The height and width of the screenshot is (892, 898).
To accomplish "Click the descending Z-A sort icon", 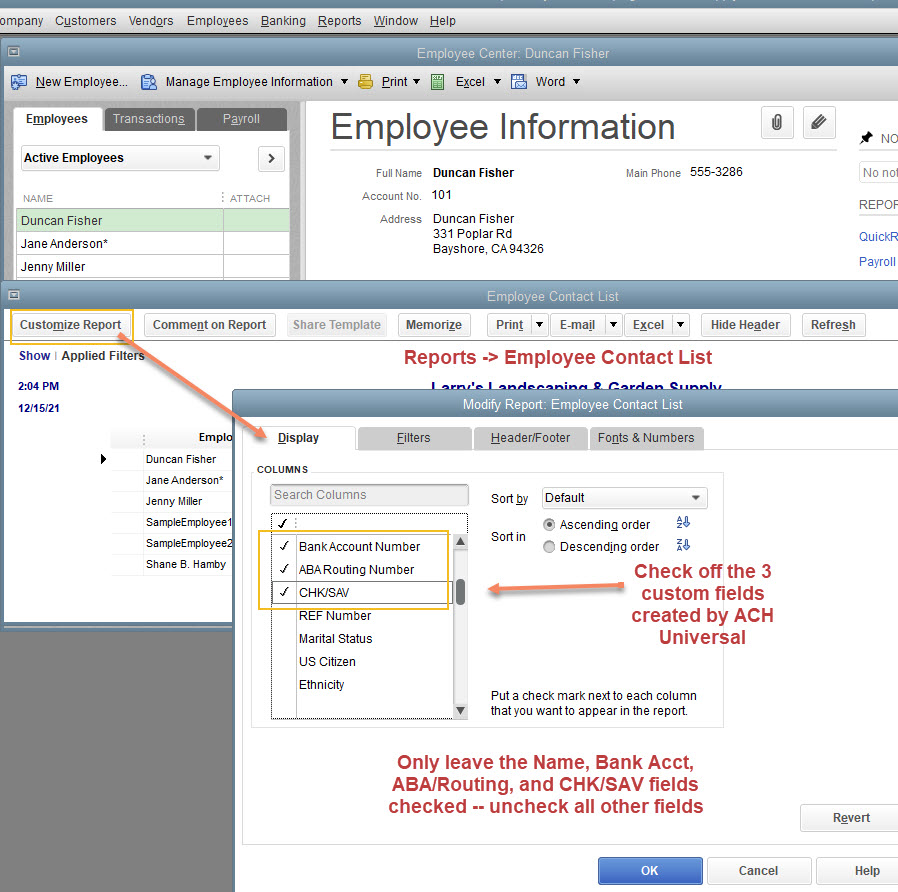I will [x=682, y=545].
